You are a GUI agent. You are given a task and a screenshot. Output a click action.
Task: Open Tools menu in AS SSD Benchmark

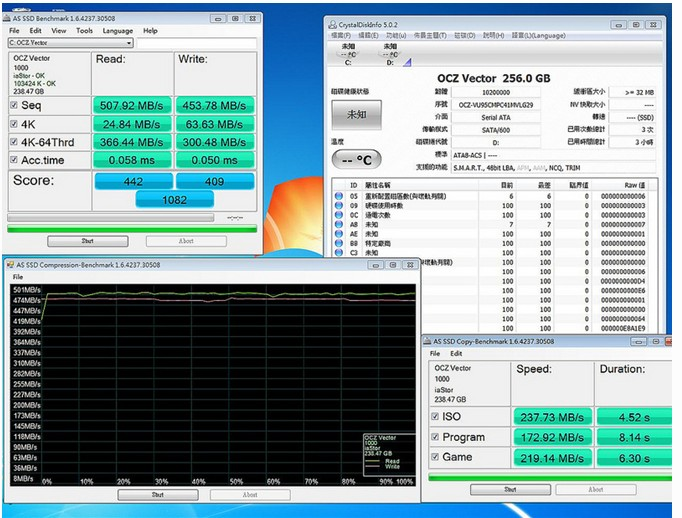click(x=84, y=30)
